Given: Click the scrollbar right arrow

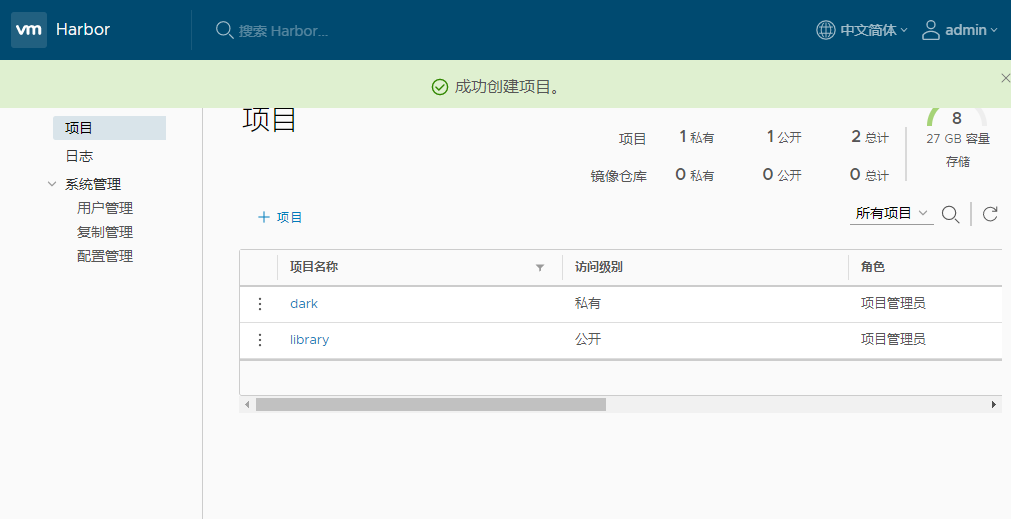Looking at the screenshot, I should (994, 405).
